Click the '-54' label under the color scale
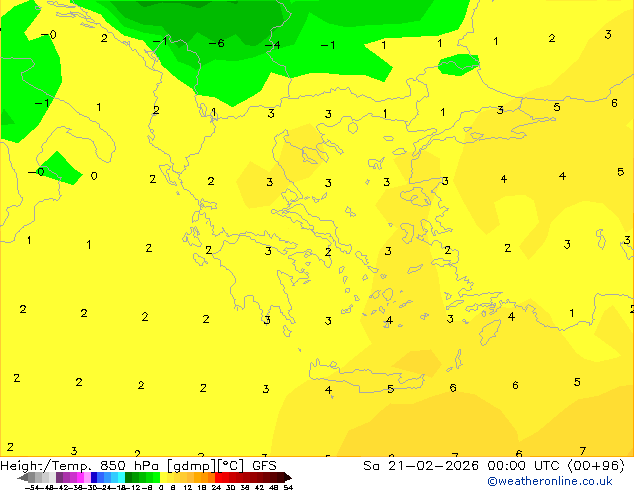This screenshot has width=634, height=490. (33, 487)
